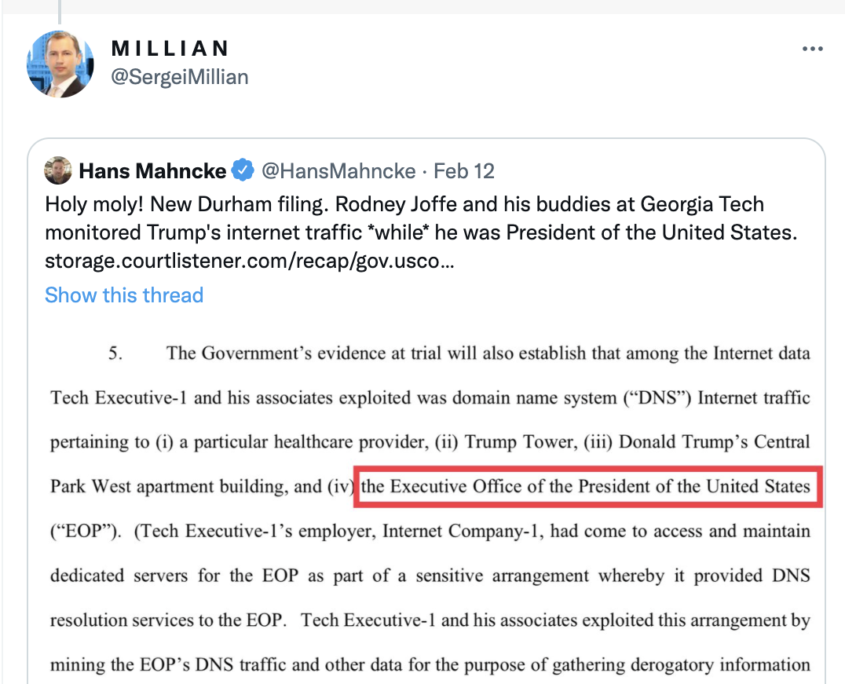Click the 'resolution services to the EOP' line
Viewport: 845px width, 684px height.
[170, 620]
